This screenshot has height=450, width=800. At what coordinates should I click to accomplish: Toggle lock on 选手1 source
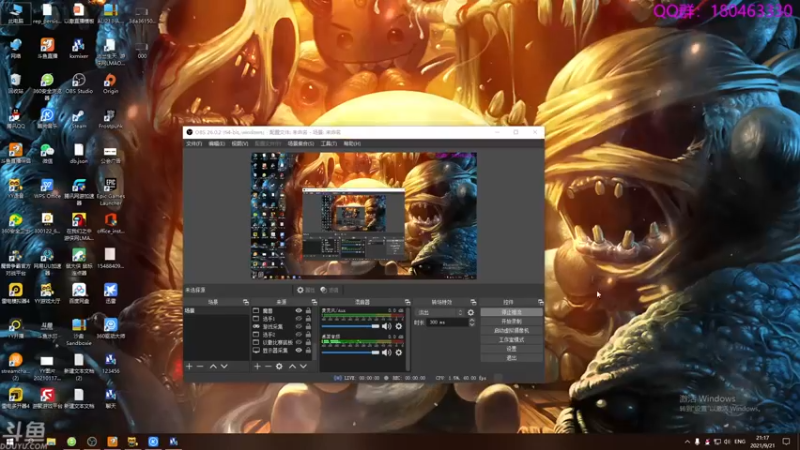308,318
